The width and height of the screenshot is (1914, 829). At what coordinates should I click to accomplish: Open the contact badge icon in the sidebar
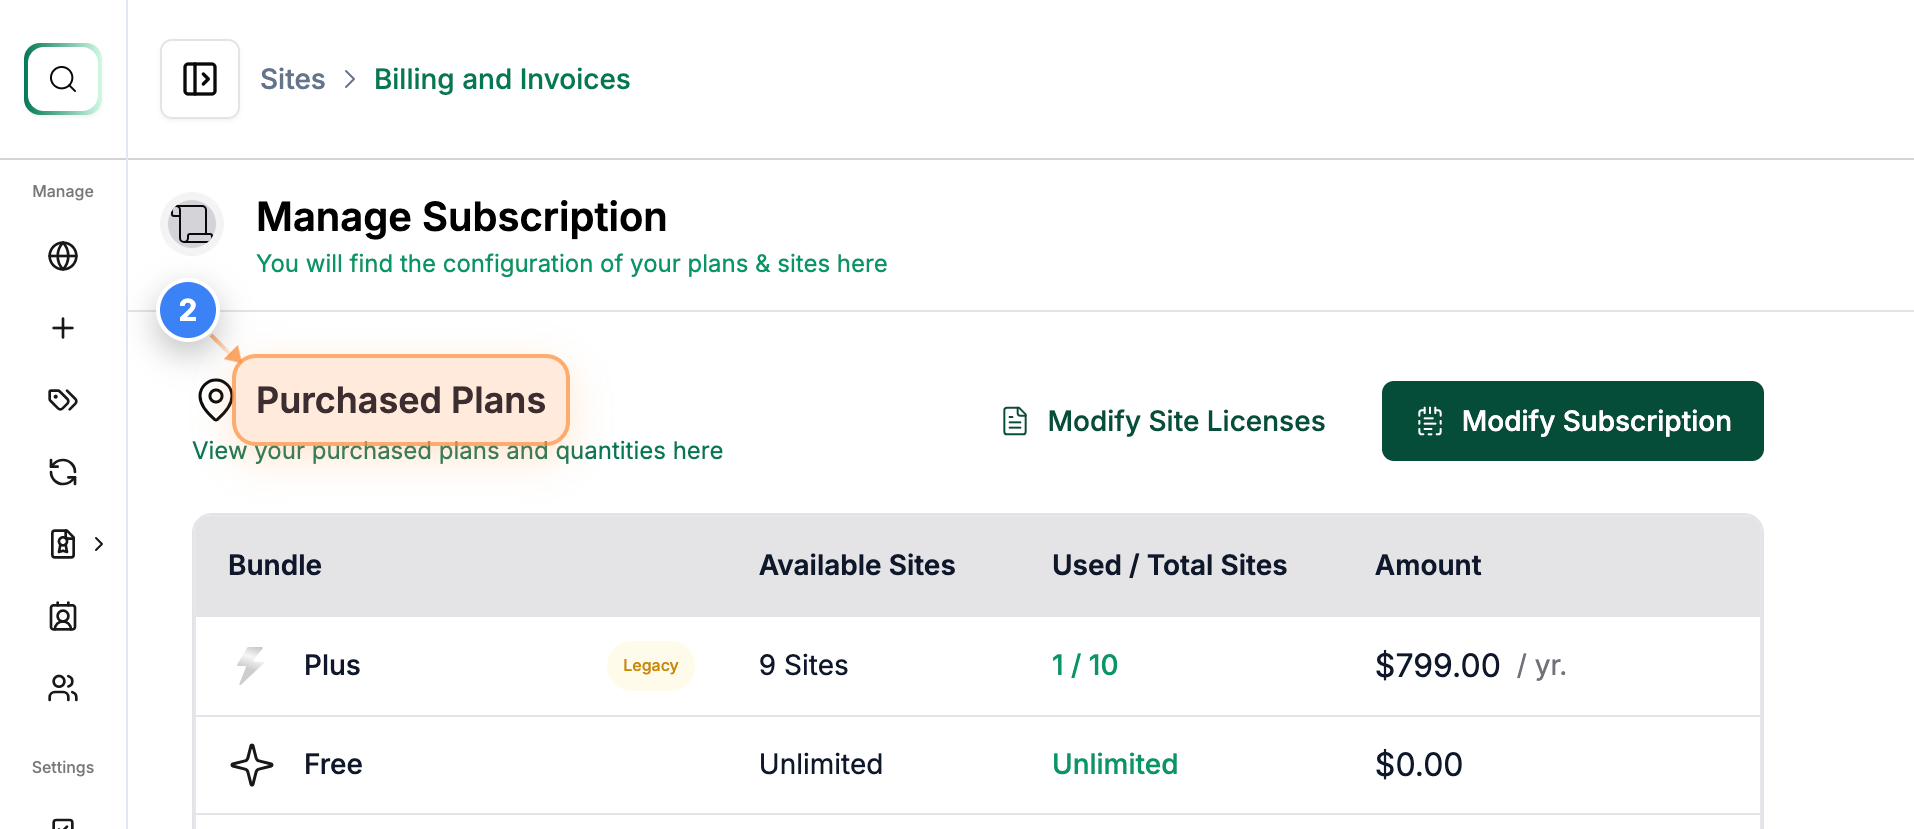(x=63, y=616)
